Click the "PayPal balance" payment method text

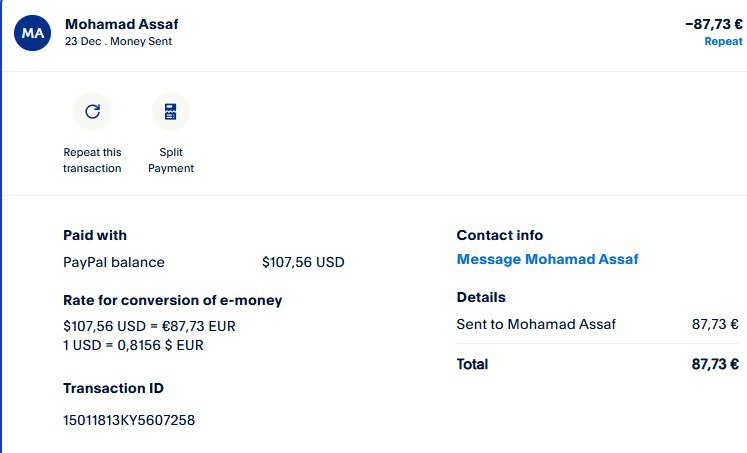tap(114, 262)
